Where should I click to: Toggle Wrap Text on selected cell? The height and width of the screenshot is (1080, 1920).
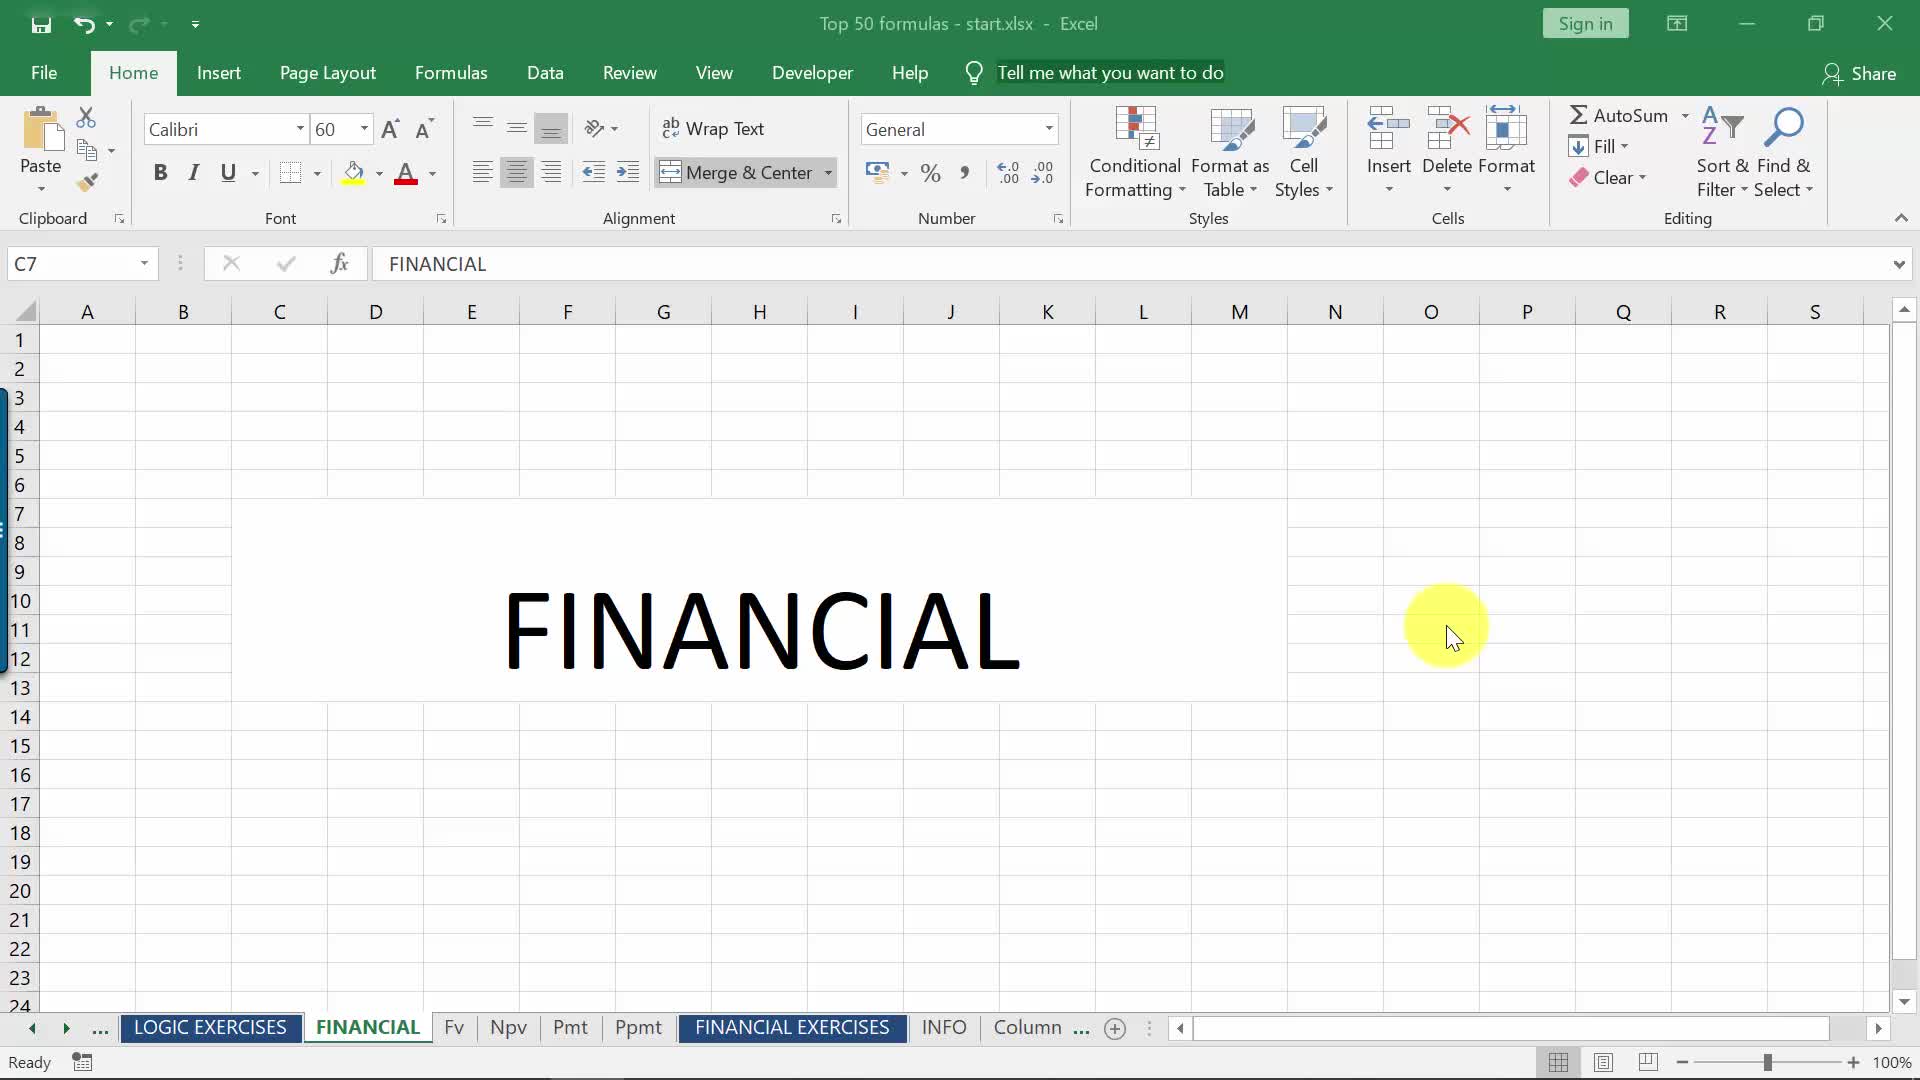pos(713,129)
